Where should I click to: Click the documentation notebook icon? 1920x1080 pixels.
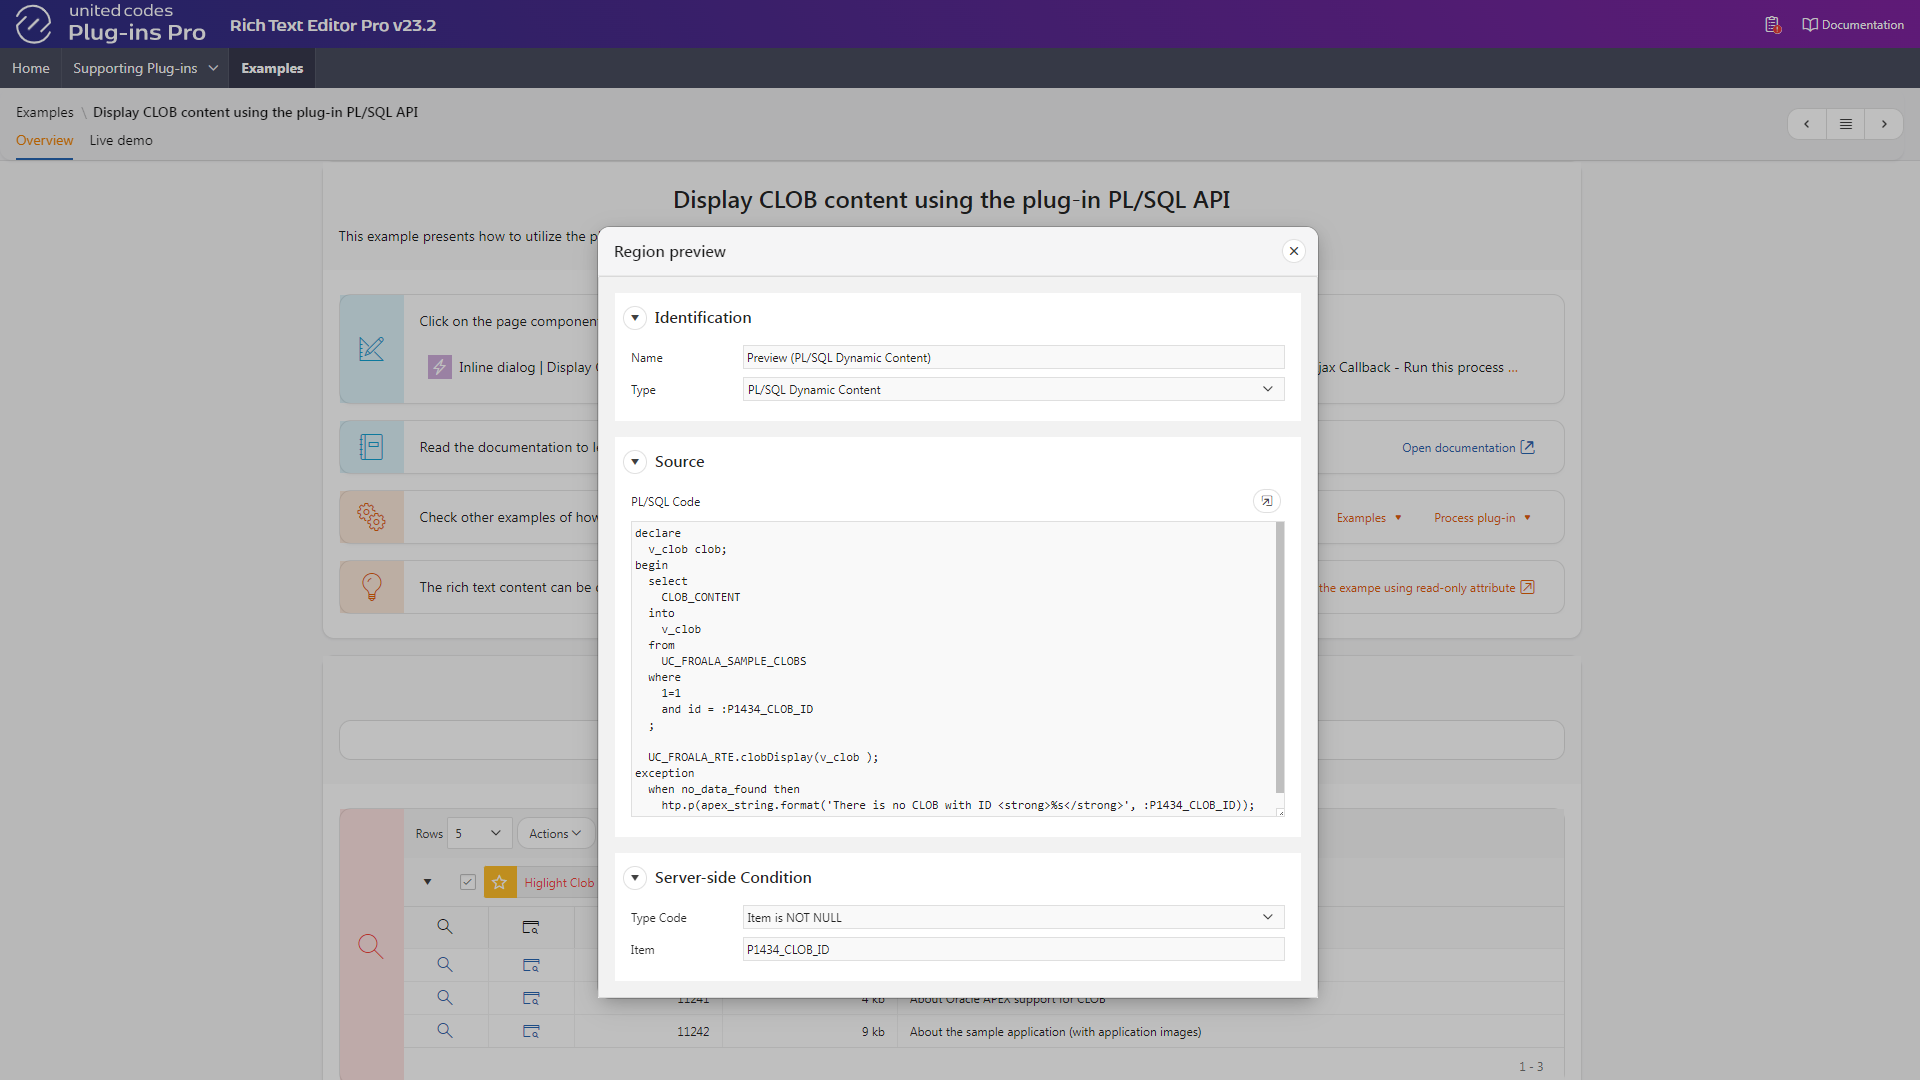371,447
